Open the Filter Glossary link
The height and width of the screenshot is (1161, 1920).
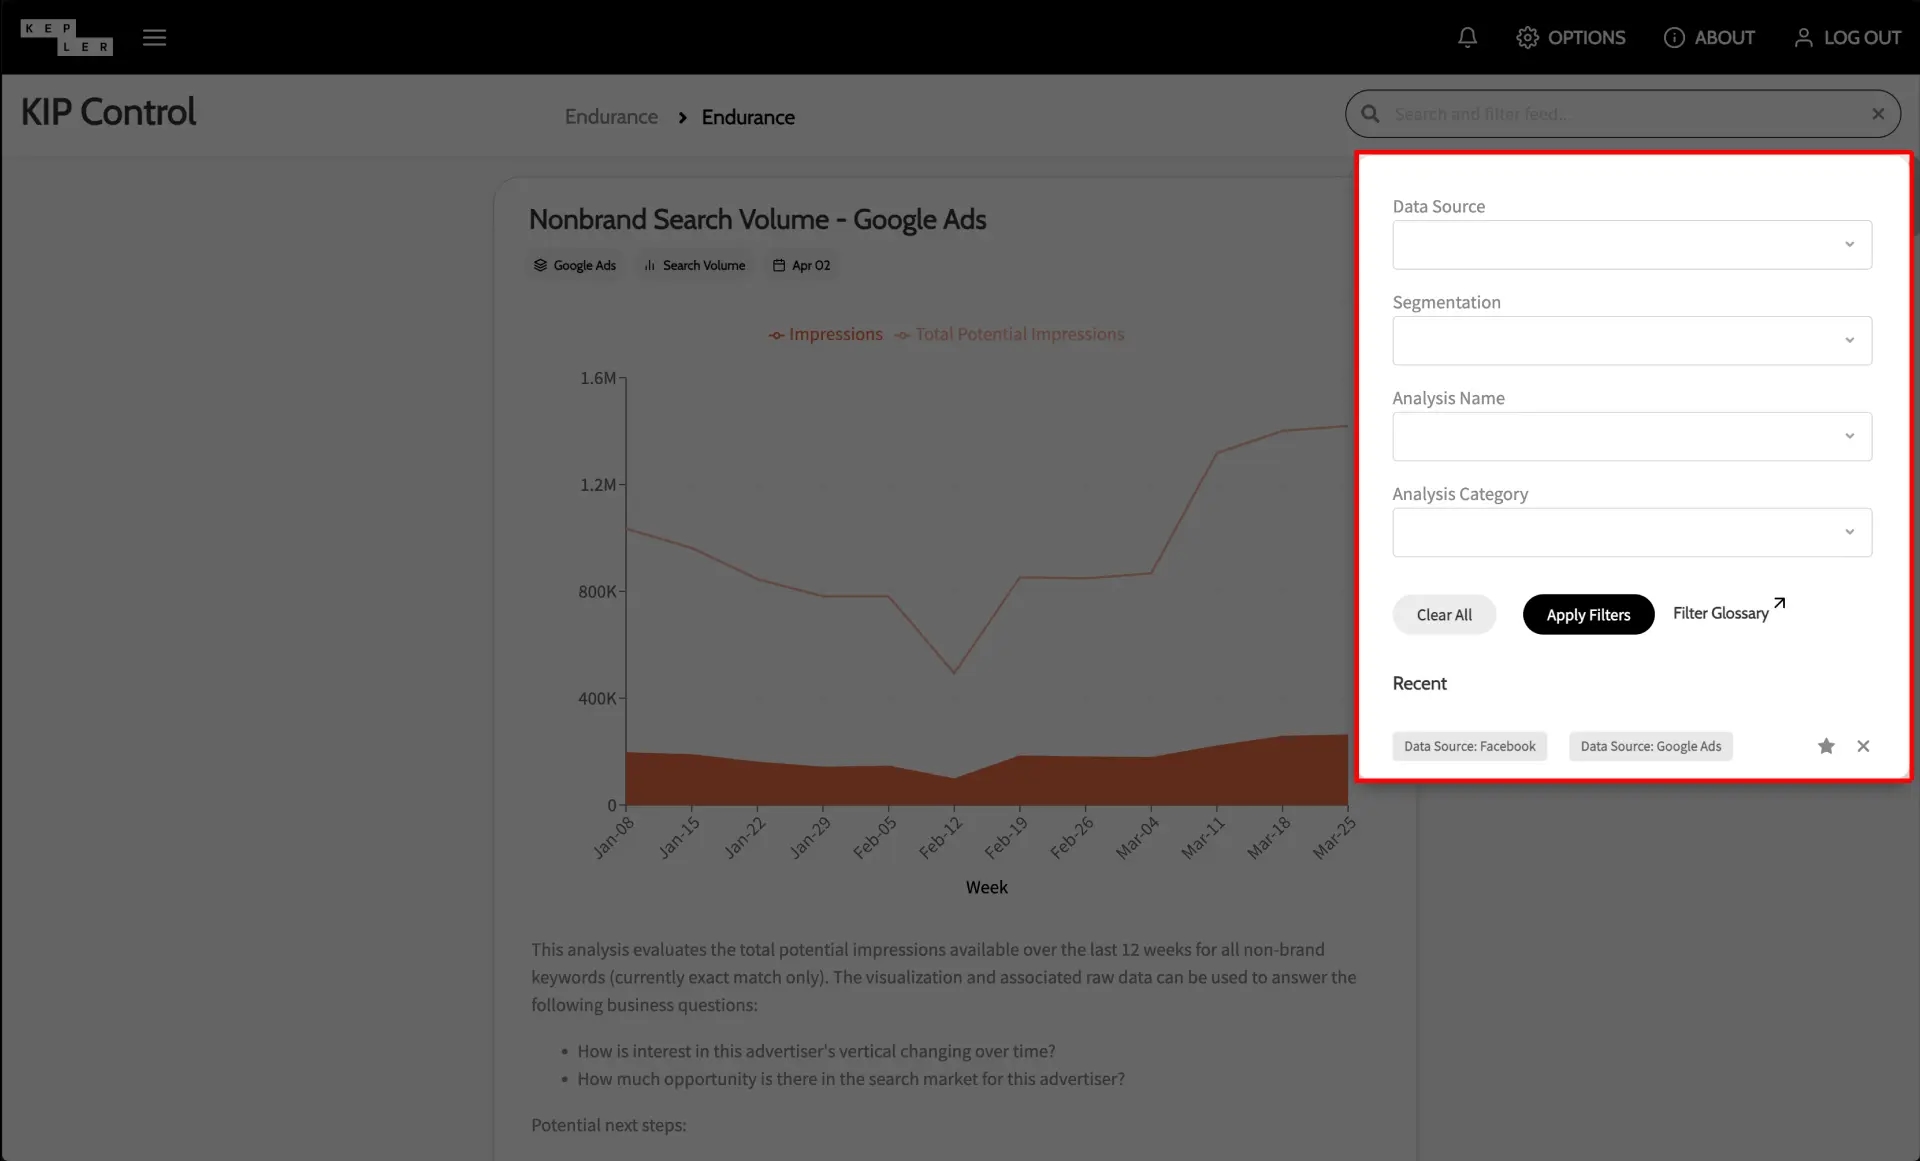coord(1729,612)
